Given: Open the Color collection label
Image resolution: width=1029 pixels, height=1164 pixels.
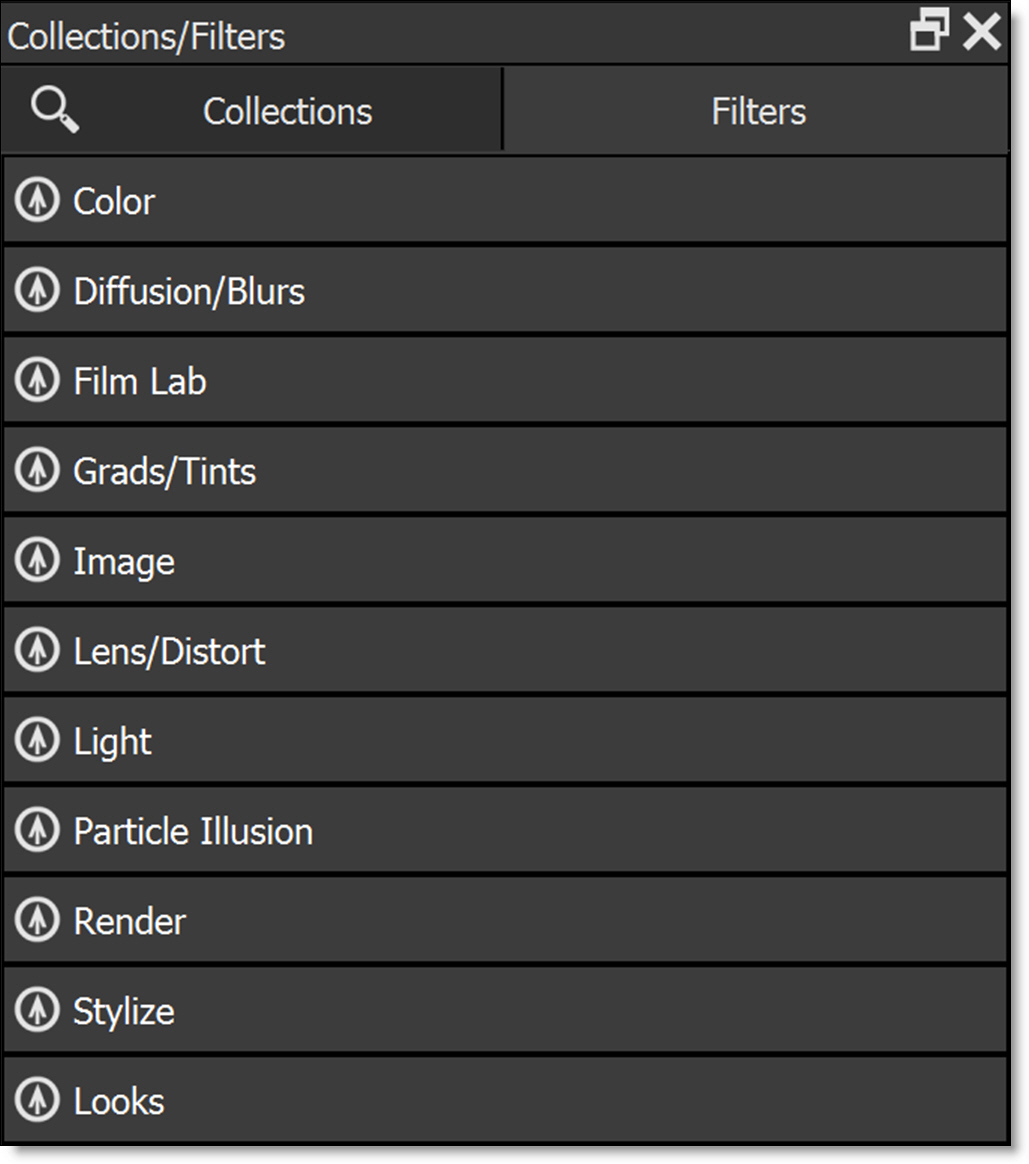Looking at the screenshot, I should coord(114,201).
